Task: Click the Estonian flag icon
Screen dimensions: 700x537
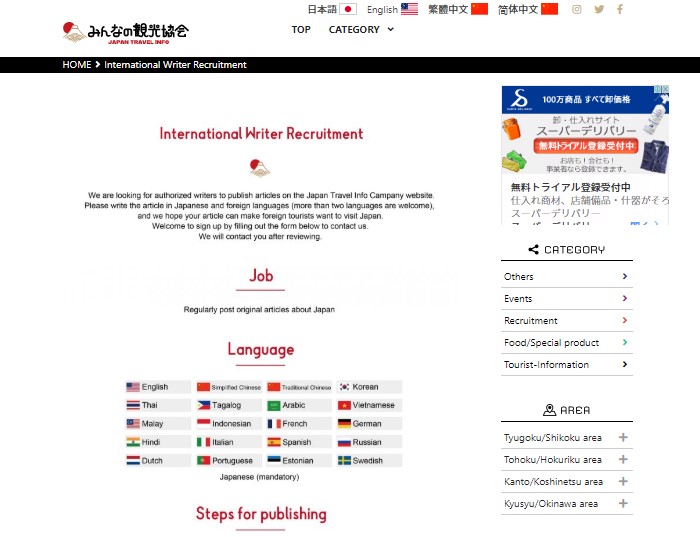Action: coord(274,460)
